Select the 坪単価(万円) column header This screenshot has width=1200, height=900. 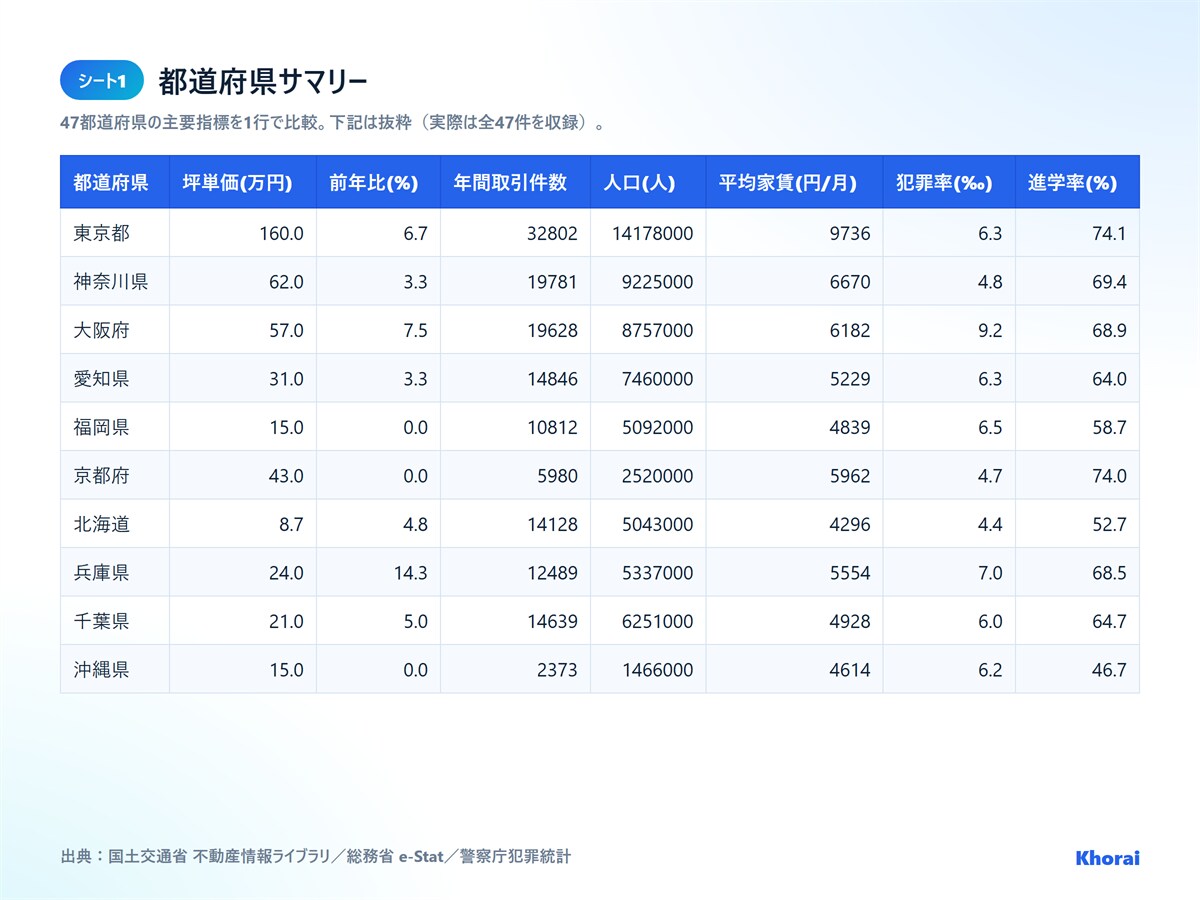(x=243, y=182)
